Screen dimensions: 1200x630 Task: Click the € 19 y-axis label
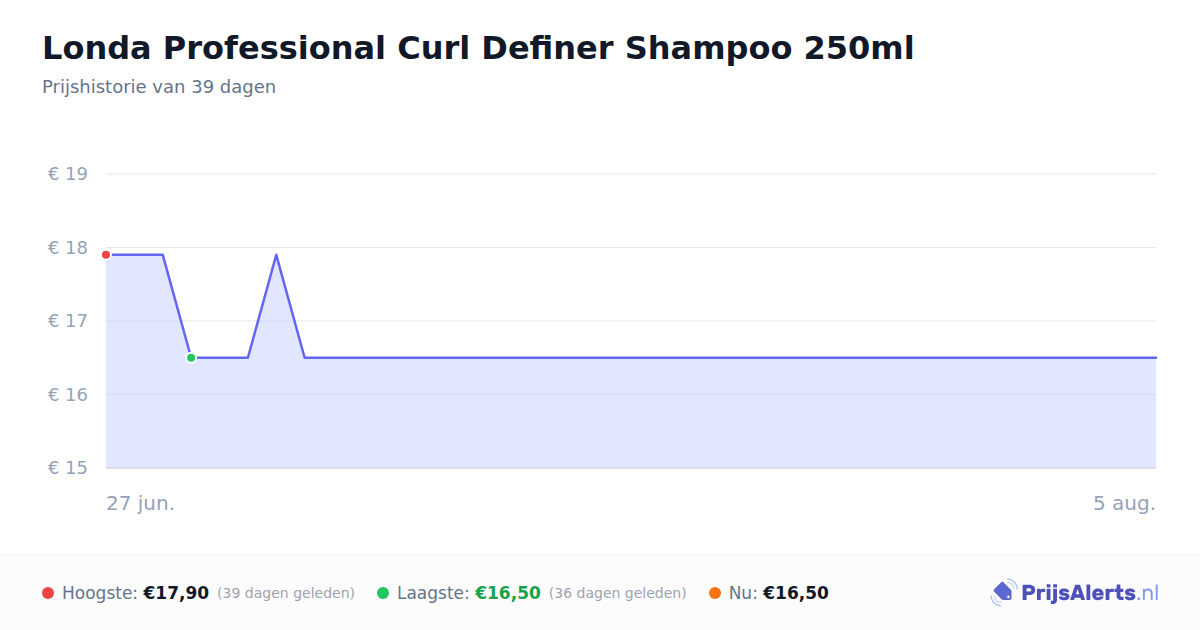point(68,174)
